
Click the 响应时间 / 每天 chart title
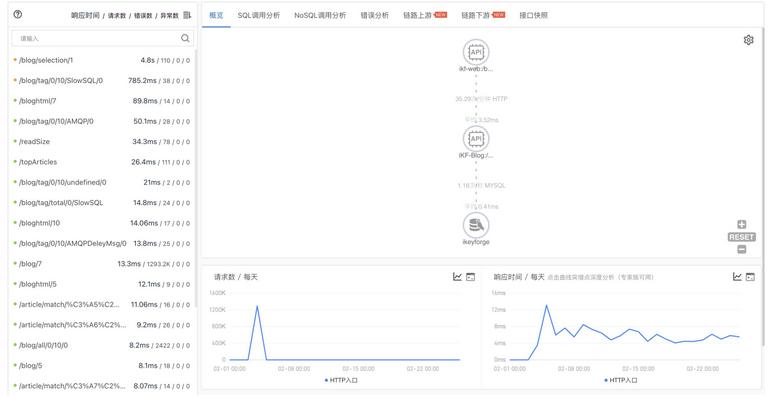[x=519, y=277]
